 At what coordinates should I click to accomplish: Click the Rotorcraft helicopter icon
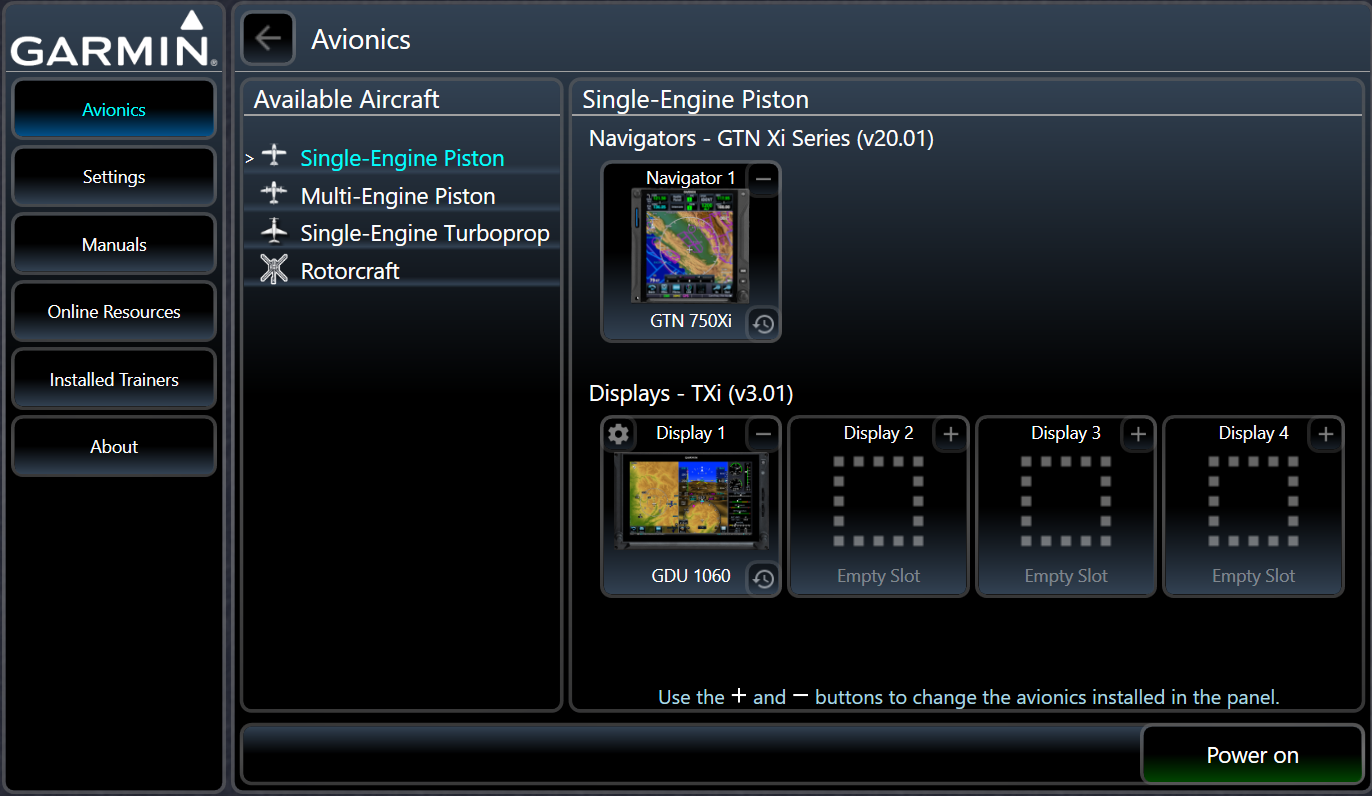point(274,270)
